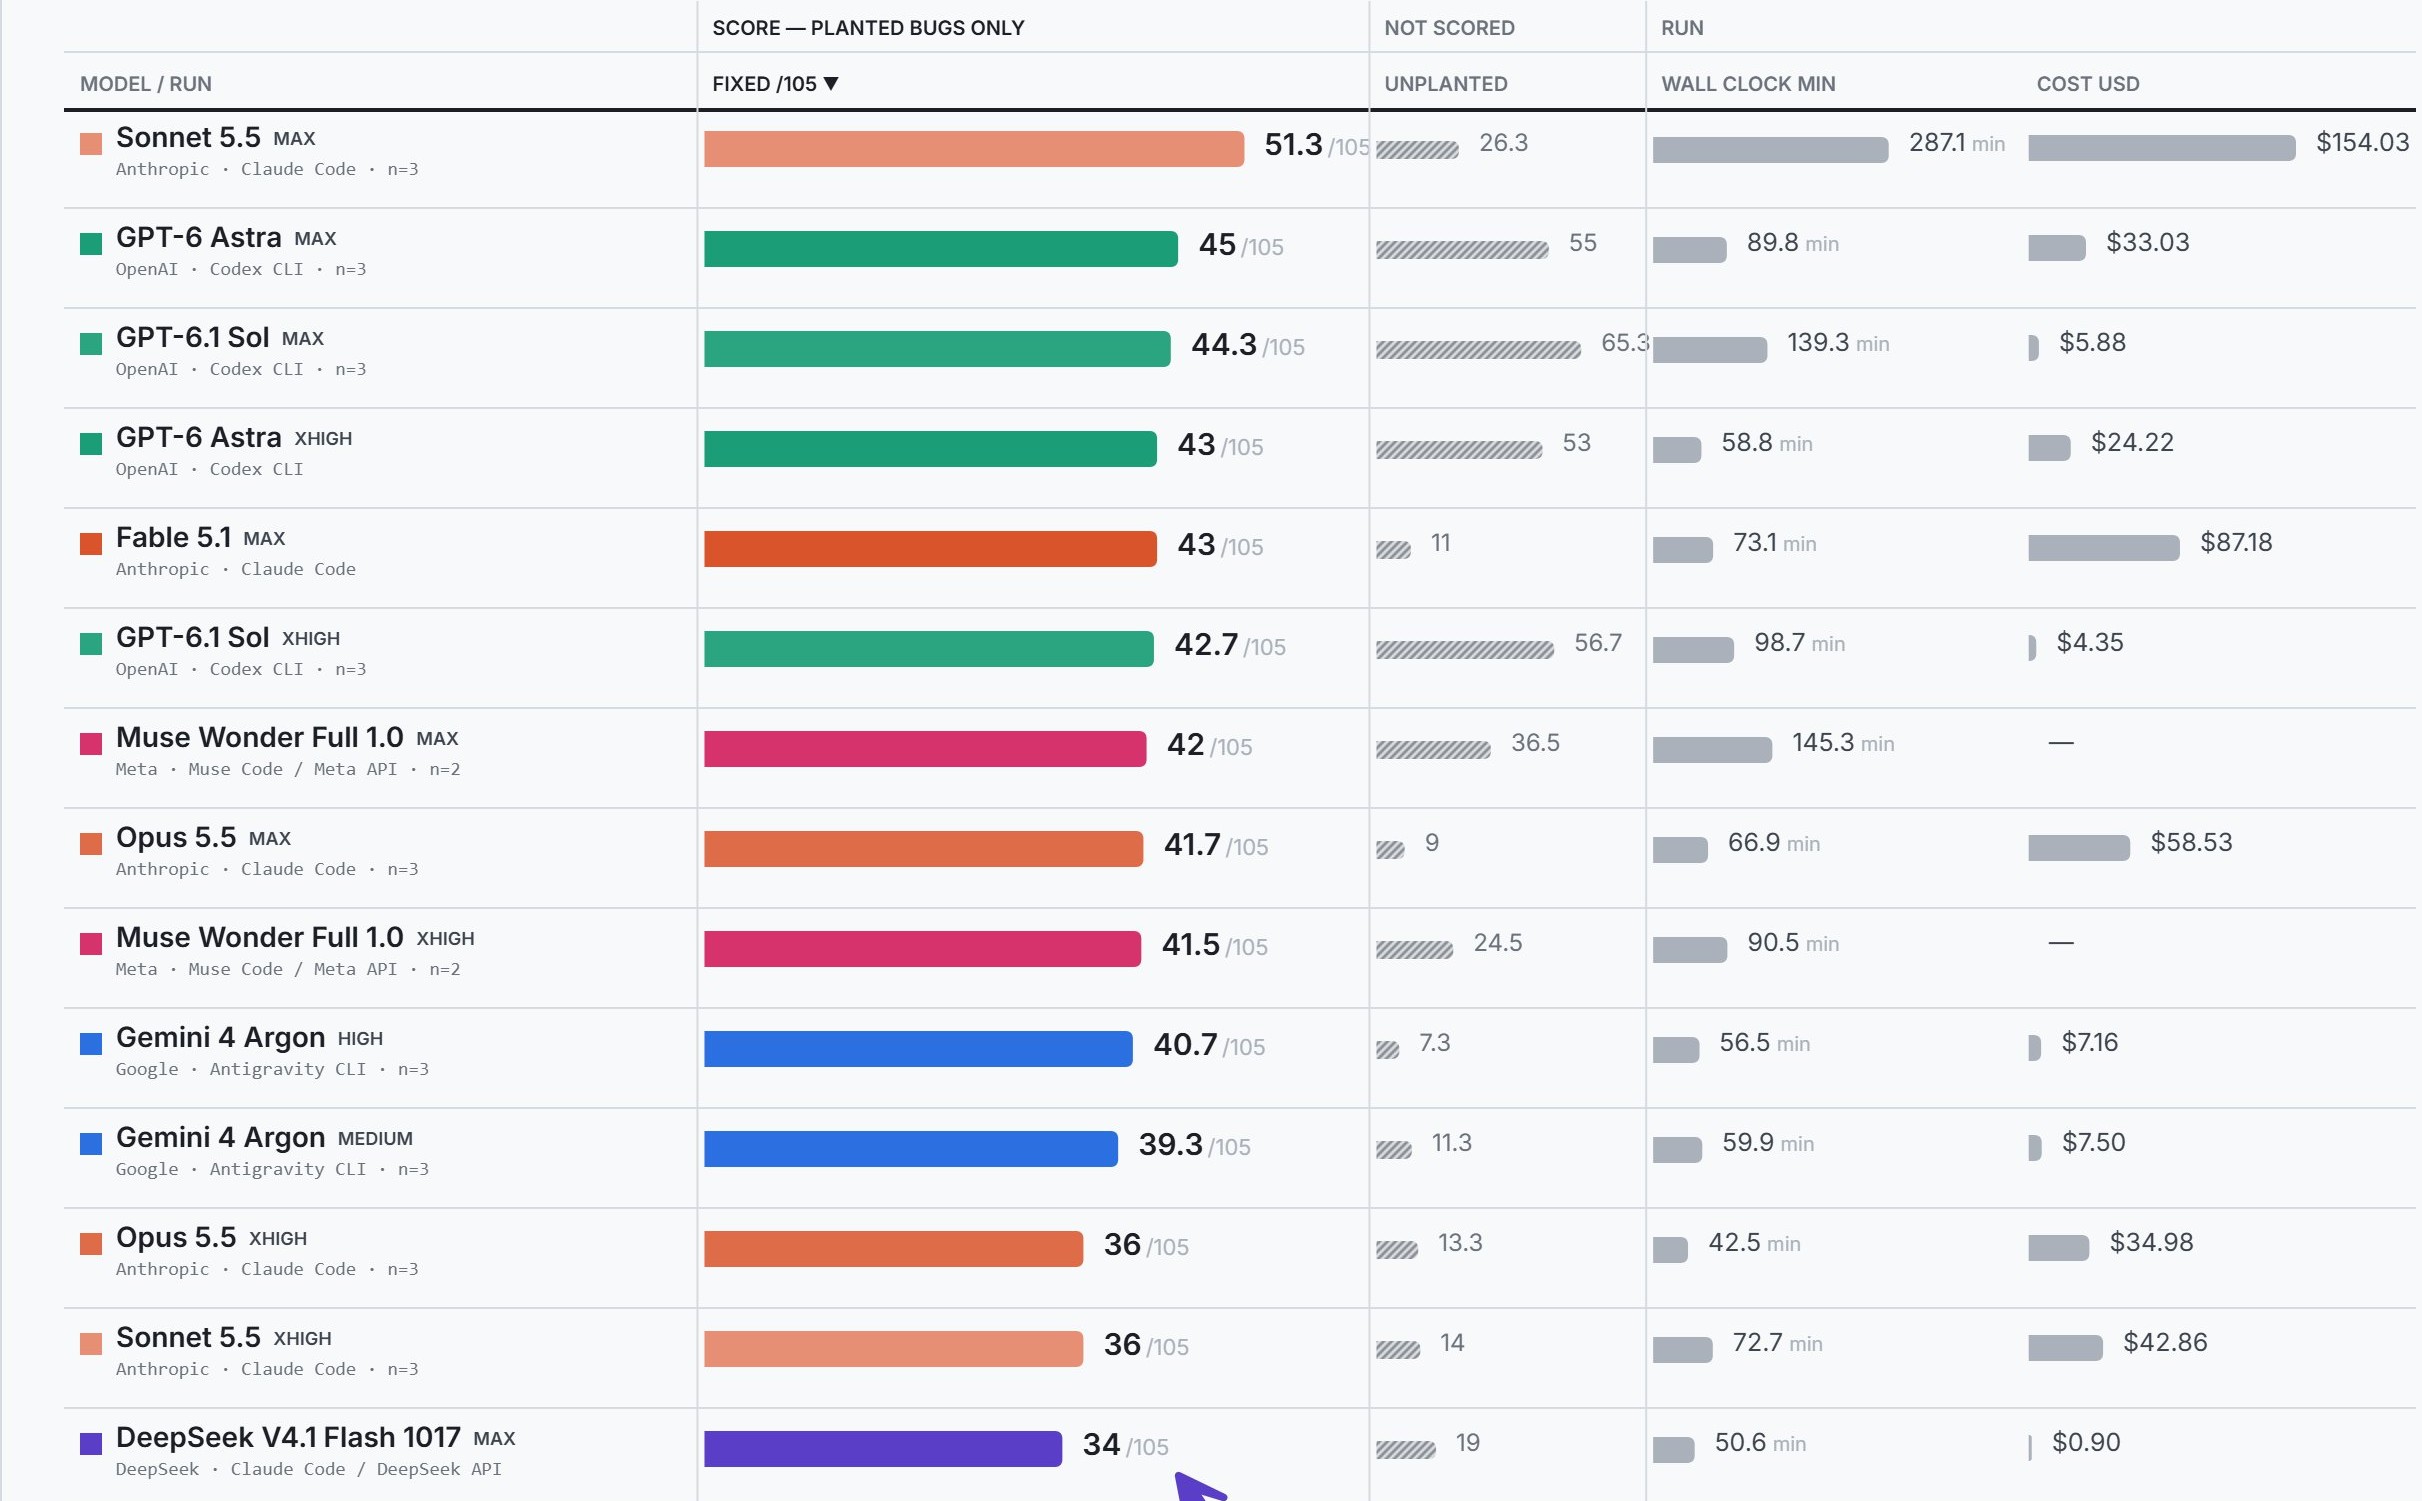Click the 65.3 unplanted value
Viewport: 2422px width, 1501px height.
1624,343
